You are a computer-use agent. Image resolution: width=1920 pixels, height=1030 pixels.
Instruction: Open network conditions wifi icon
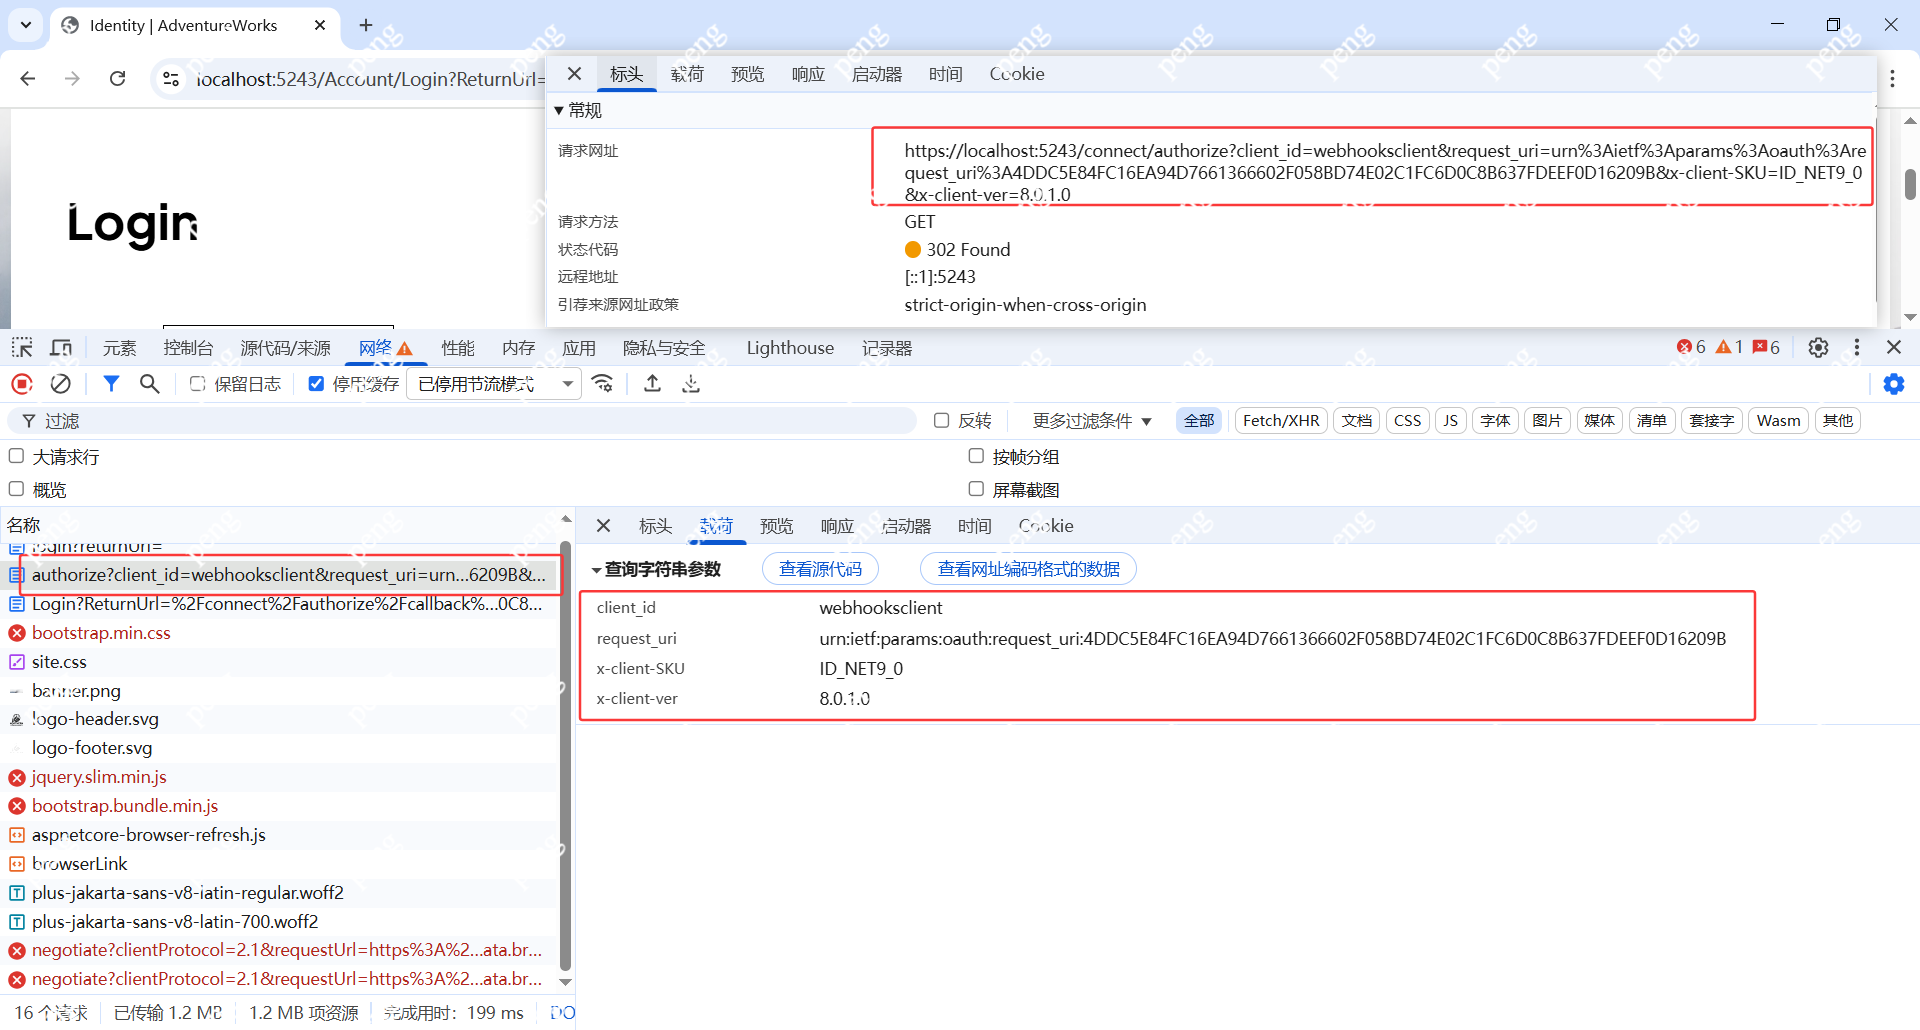click(x=603, y=384)
